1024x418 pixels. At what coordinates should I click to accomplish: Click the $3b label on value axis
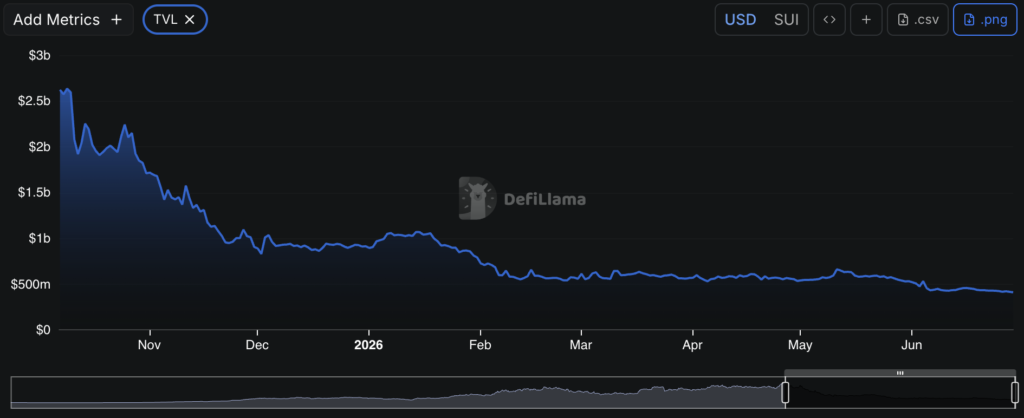pos(40,56)
